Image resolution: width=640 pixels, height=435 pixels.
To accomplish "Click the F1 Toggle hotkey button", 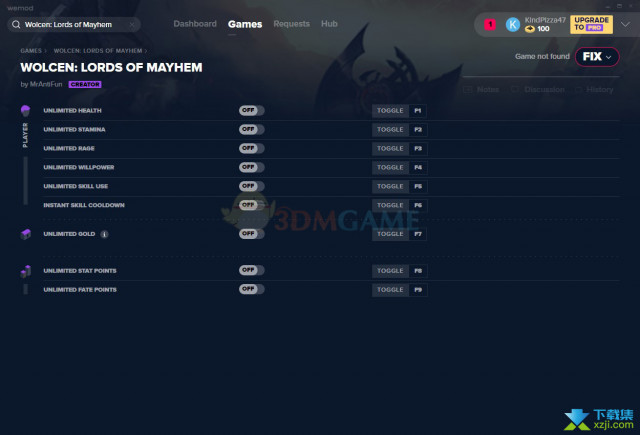I will pyautogui.click(x=399, y=111).
